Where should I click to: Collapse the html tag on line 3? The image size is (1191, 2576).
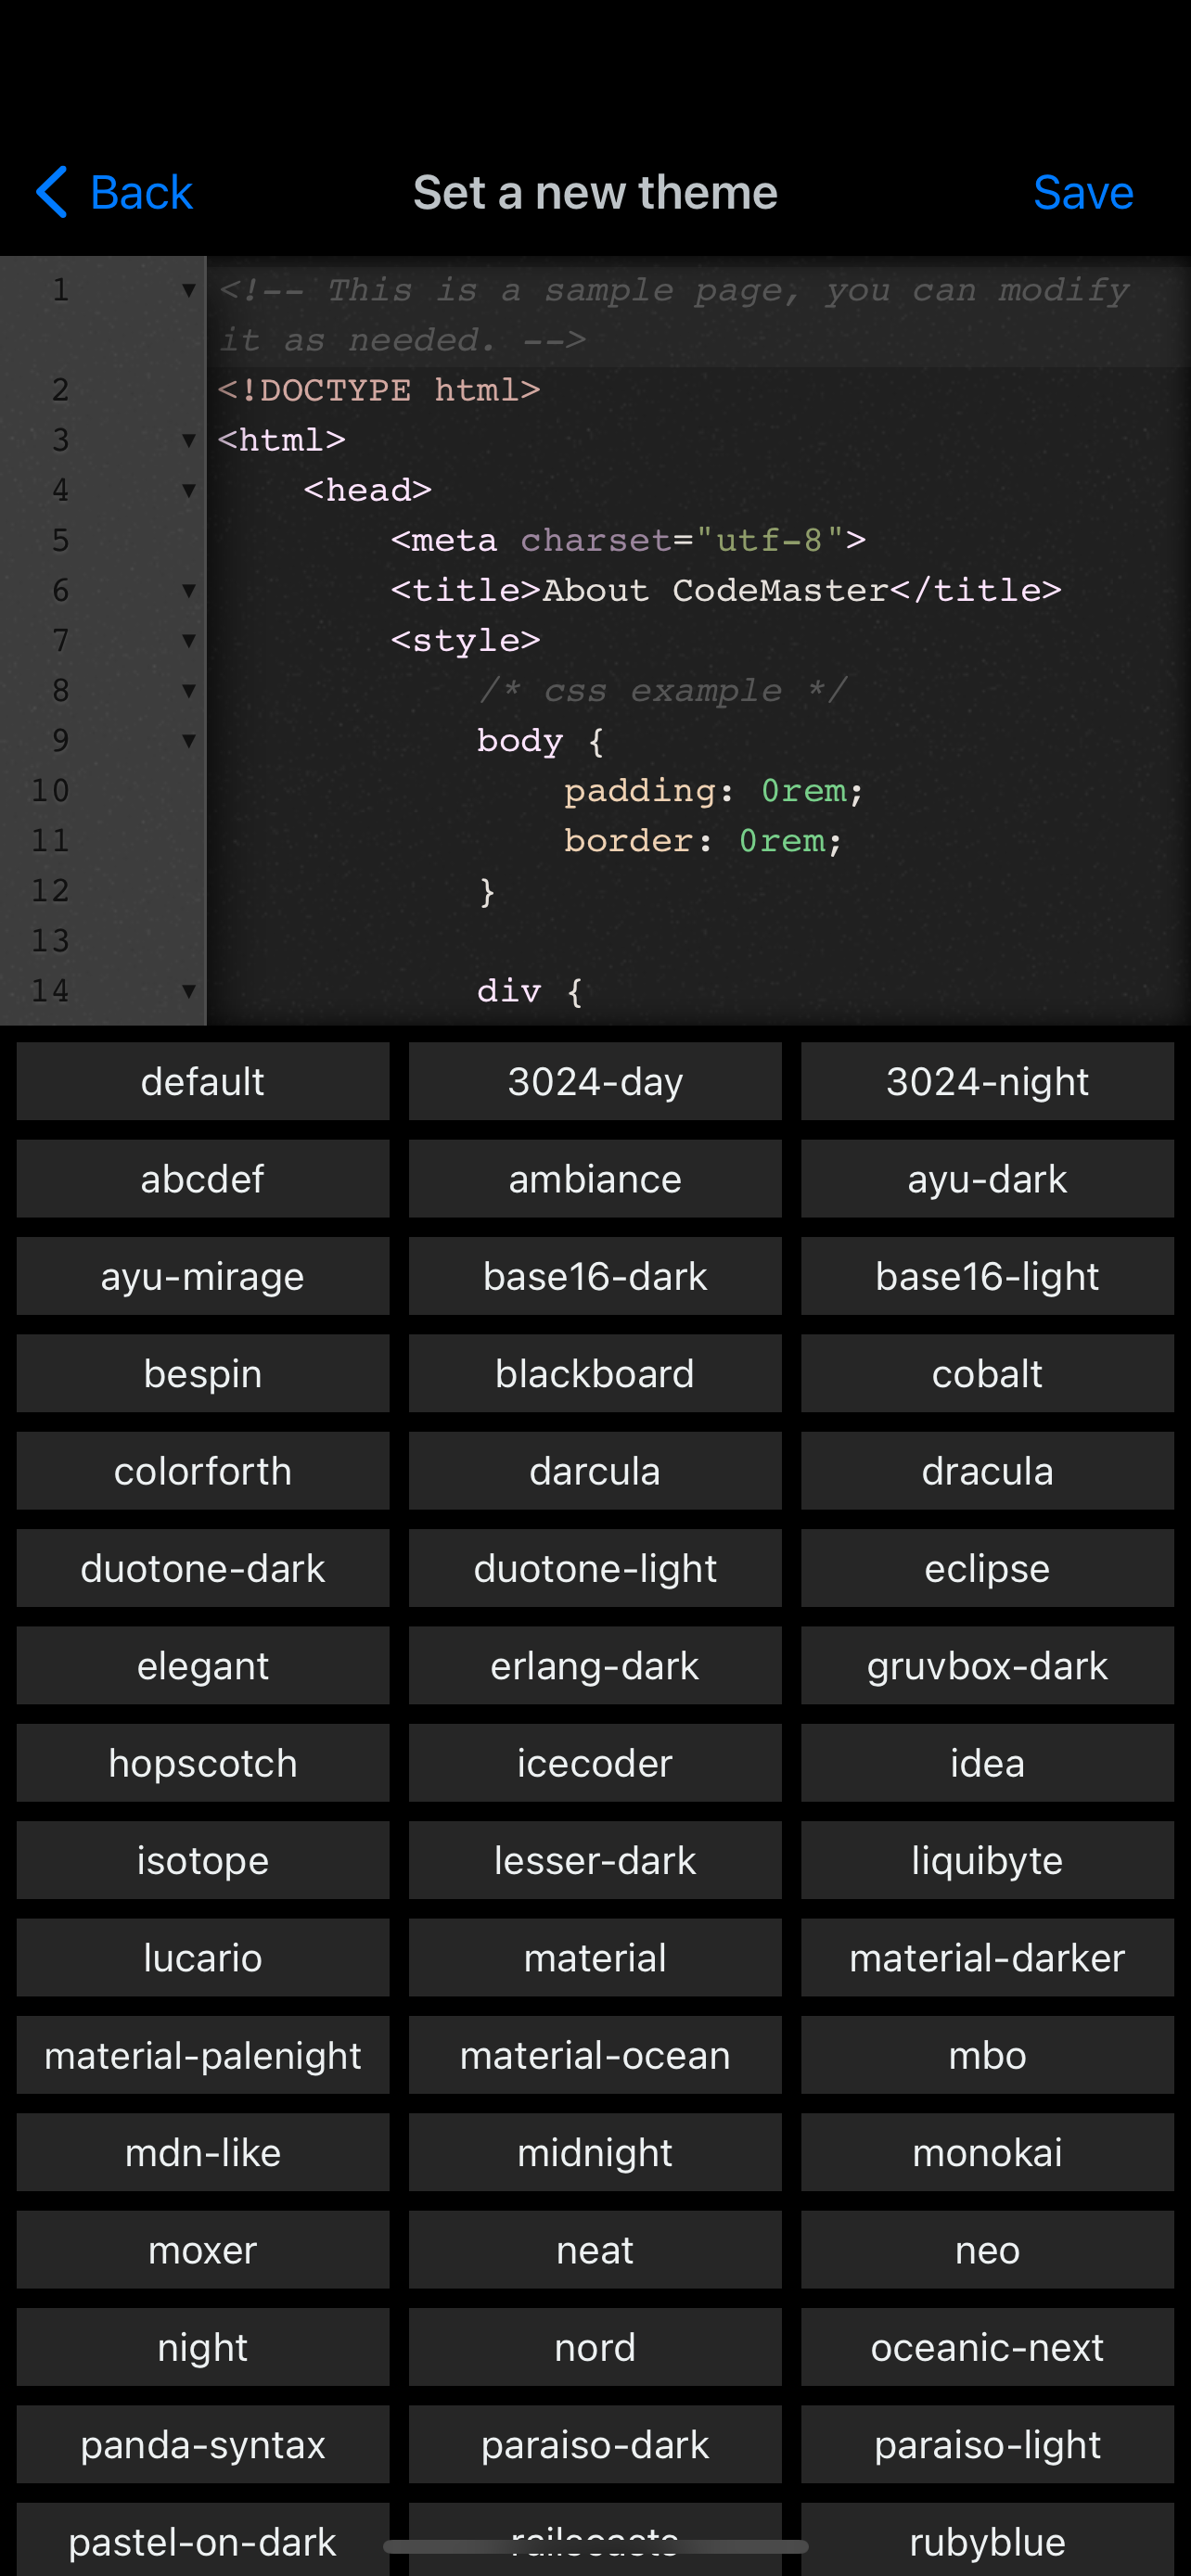pos(188,441)
